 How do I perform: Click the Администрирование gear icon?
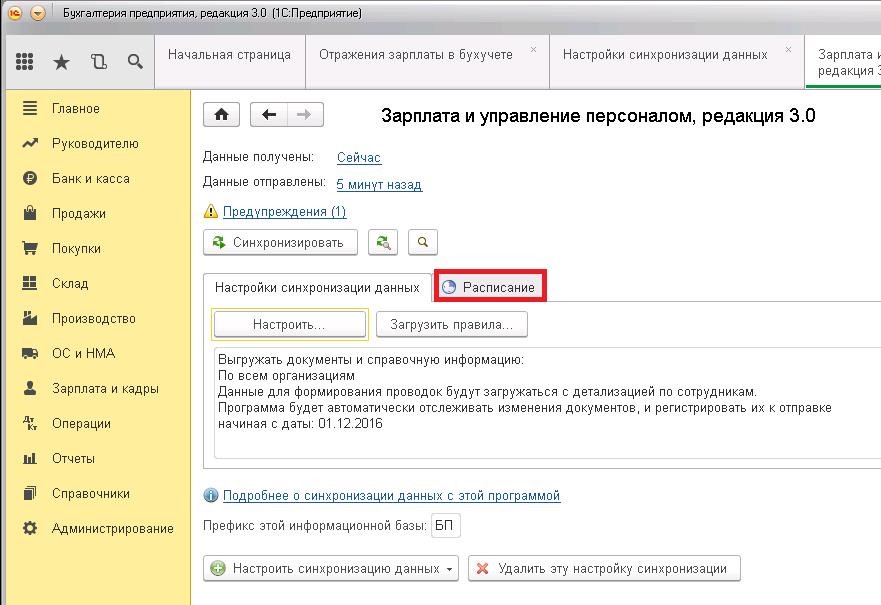(30, 528)
